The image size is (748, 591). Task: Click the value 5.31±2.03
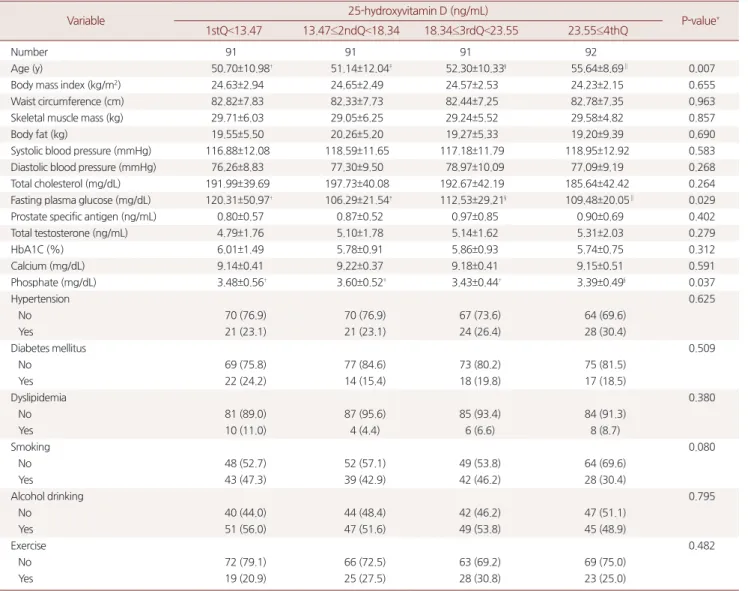tap(600, 233)
